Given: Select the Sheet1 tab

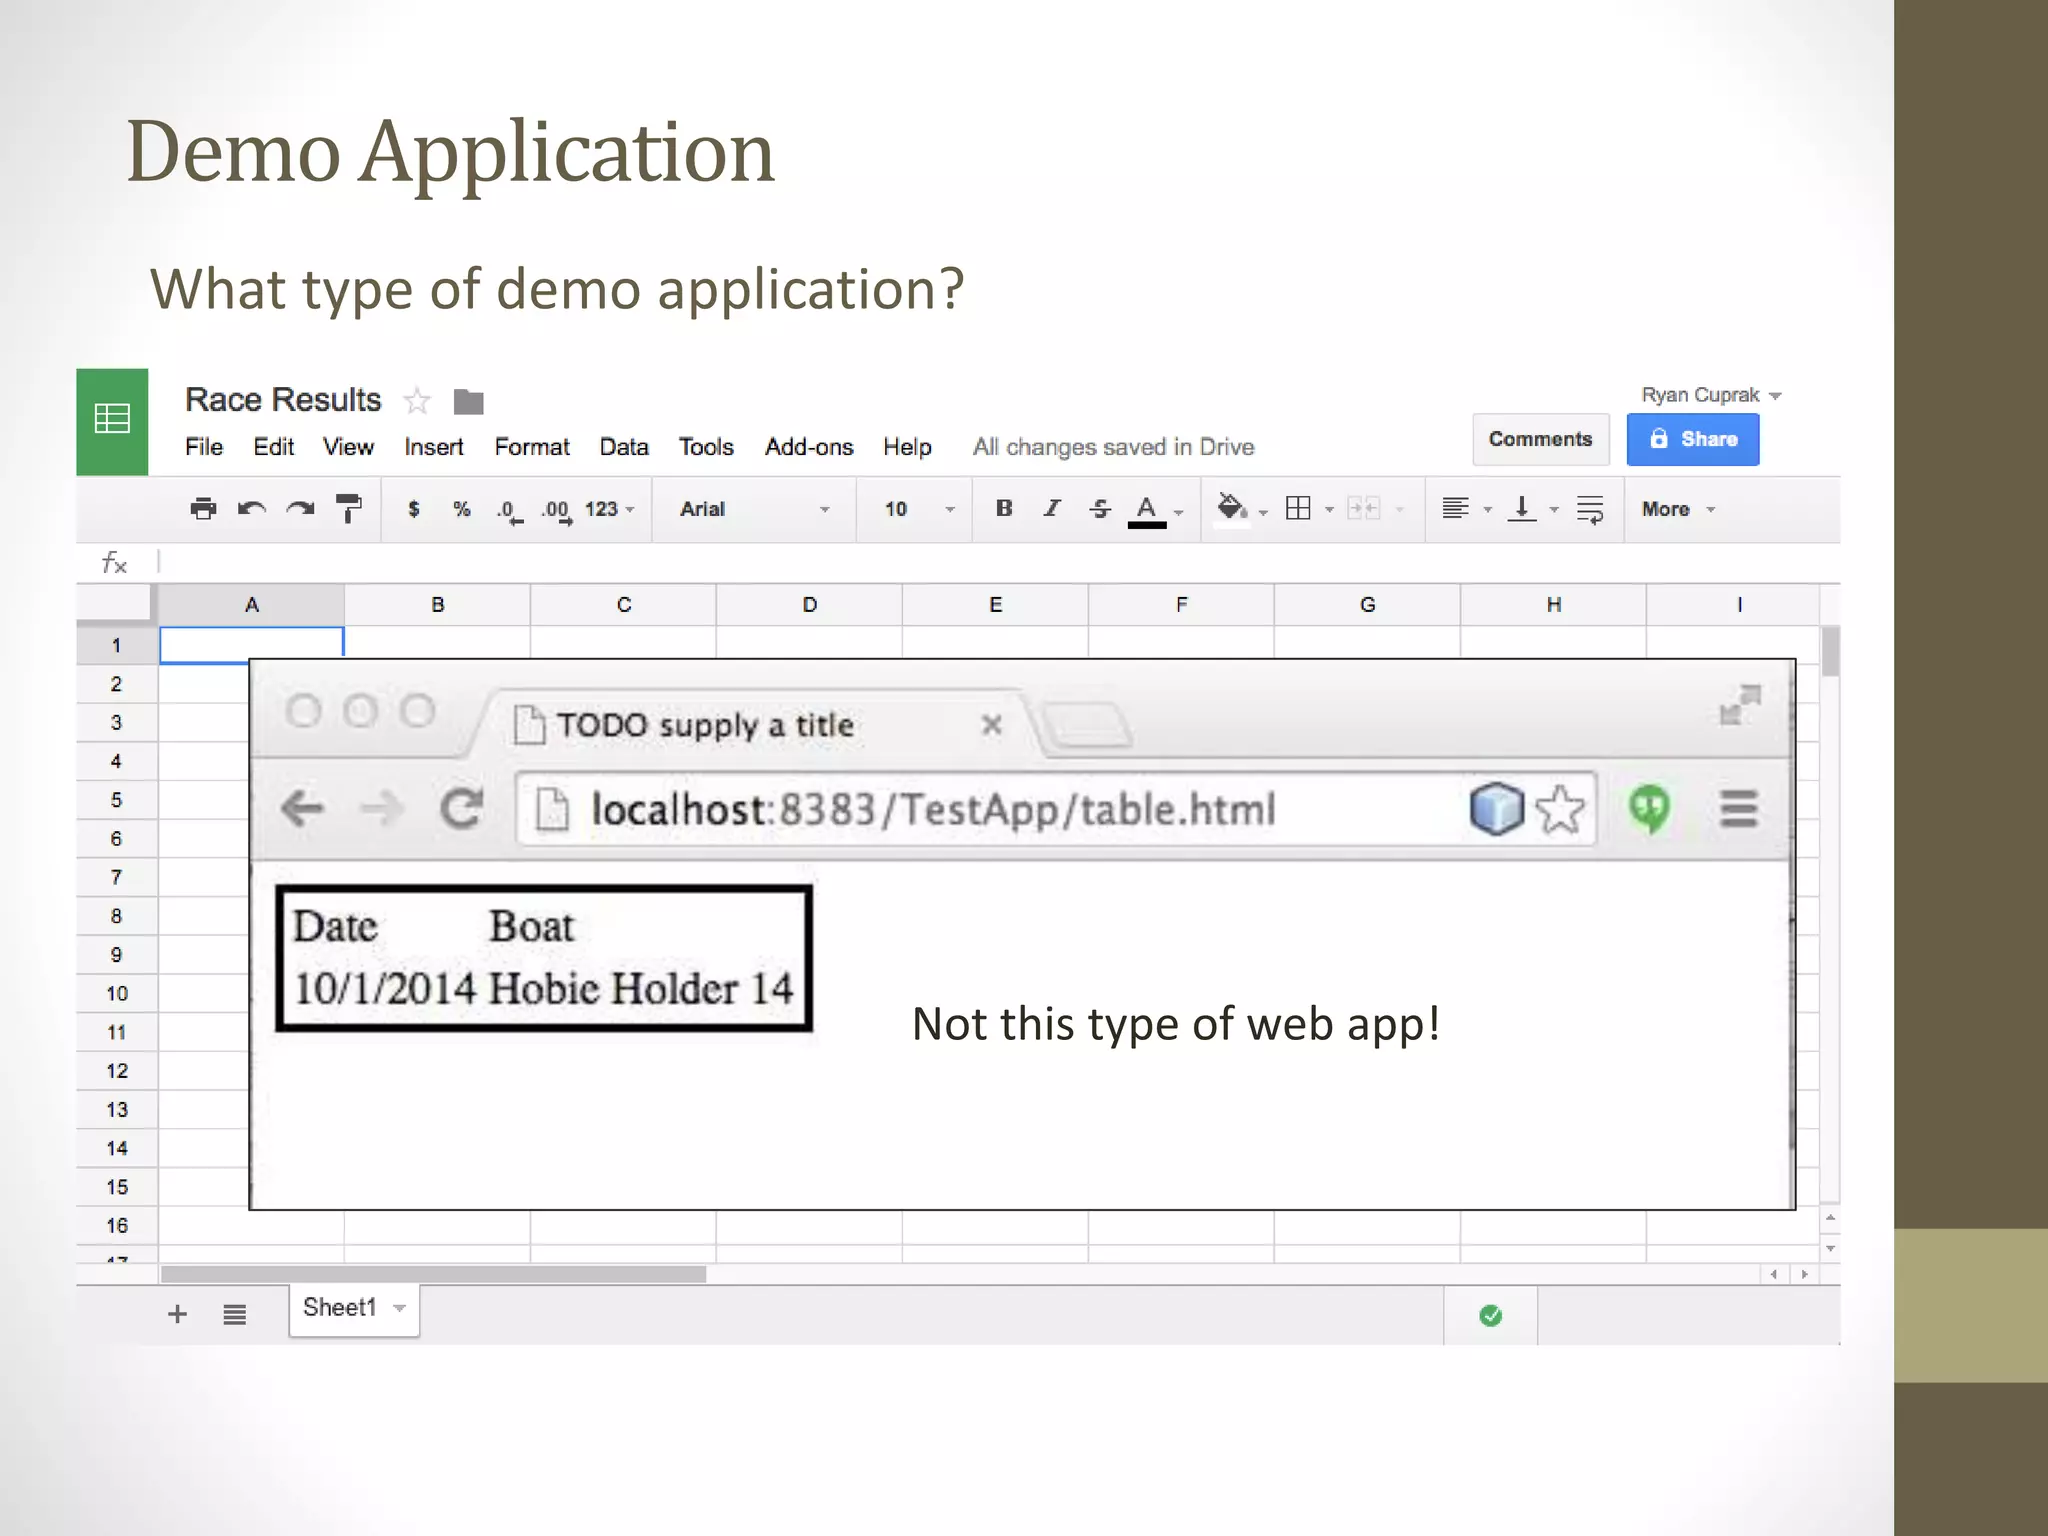Looking at the screenshot, I should point(340,1308).
